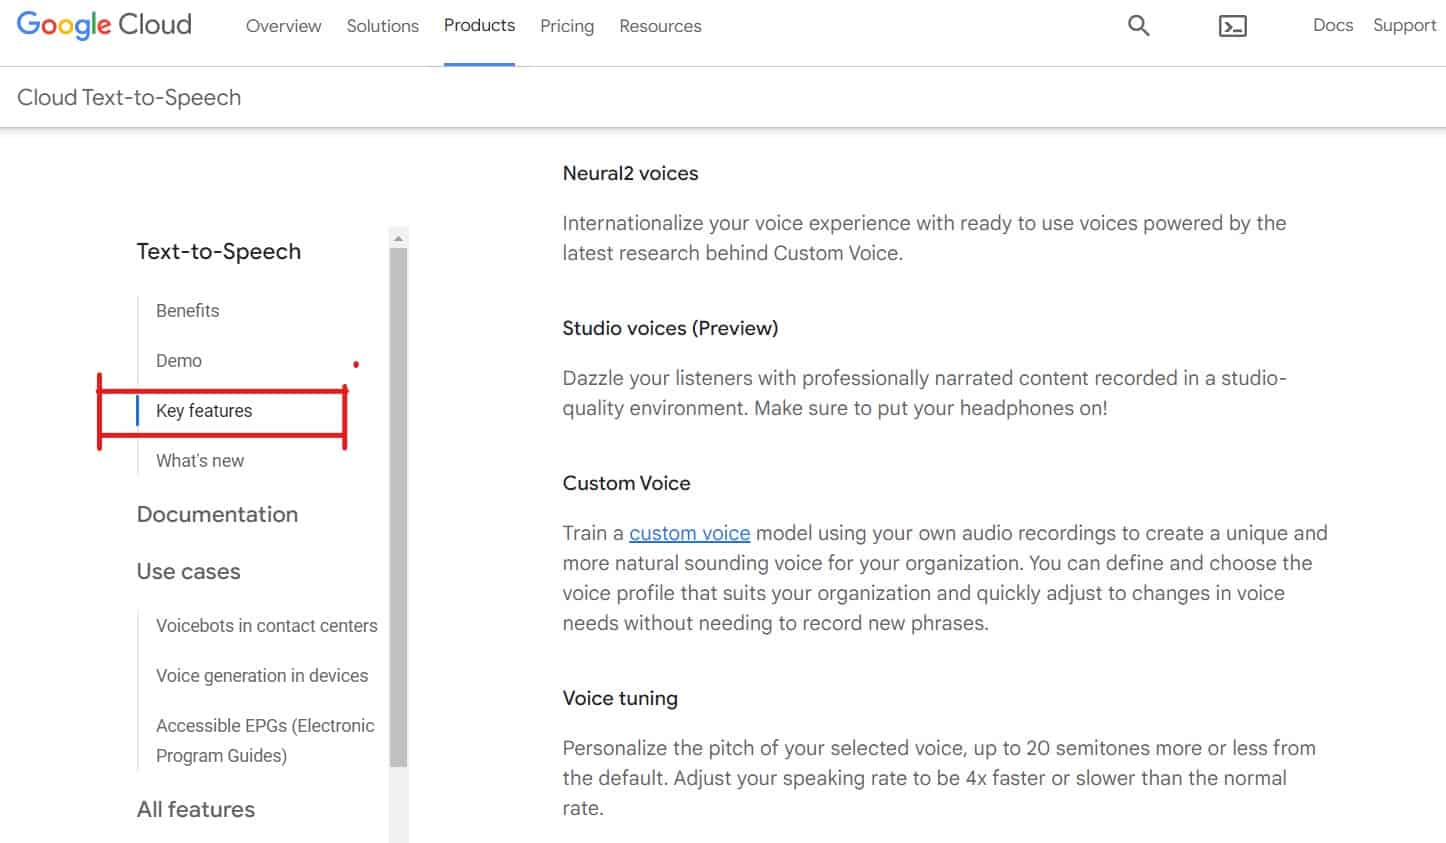Go to Voicebots in contact centers
Screen dimensions: 1446x843
coord(266,625)
